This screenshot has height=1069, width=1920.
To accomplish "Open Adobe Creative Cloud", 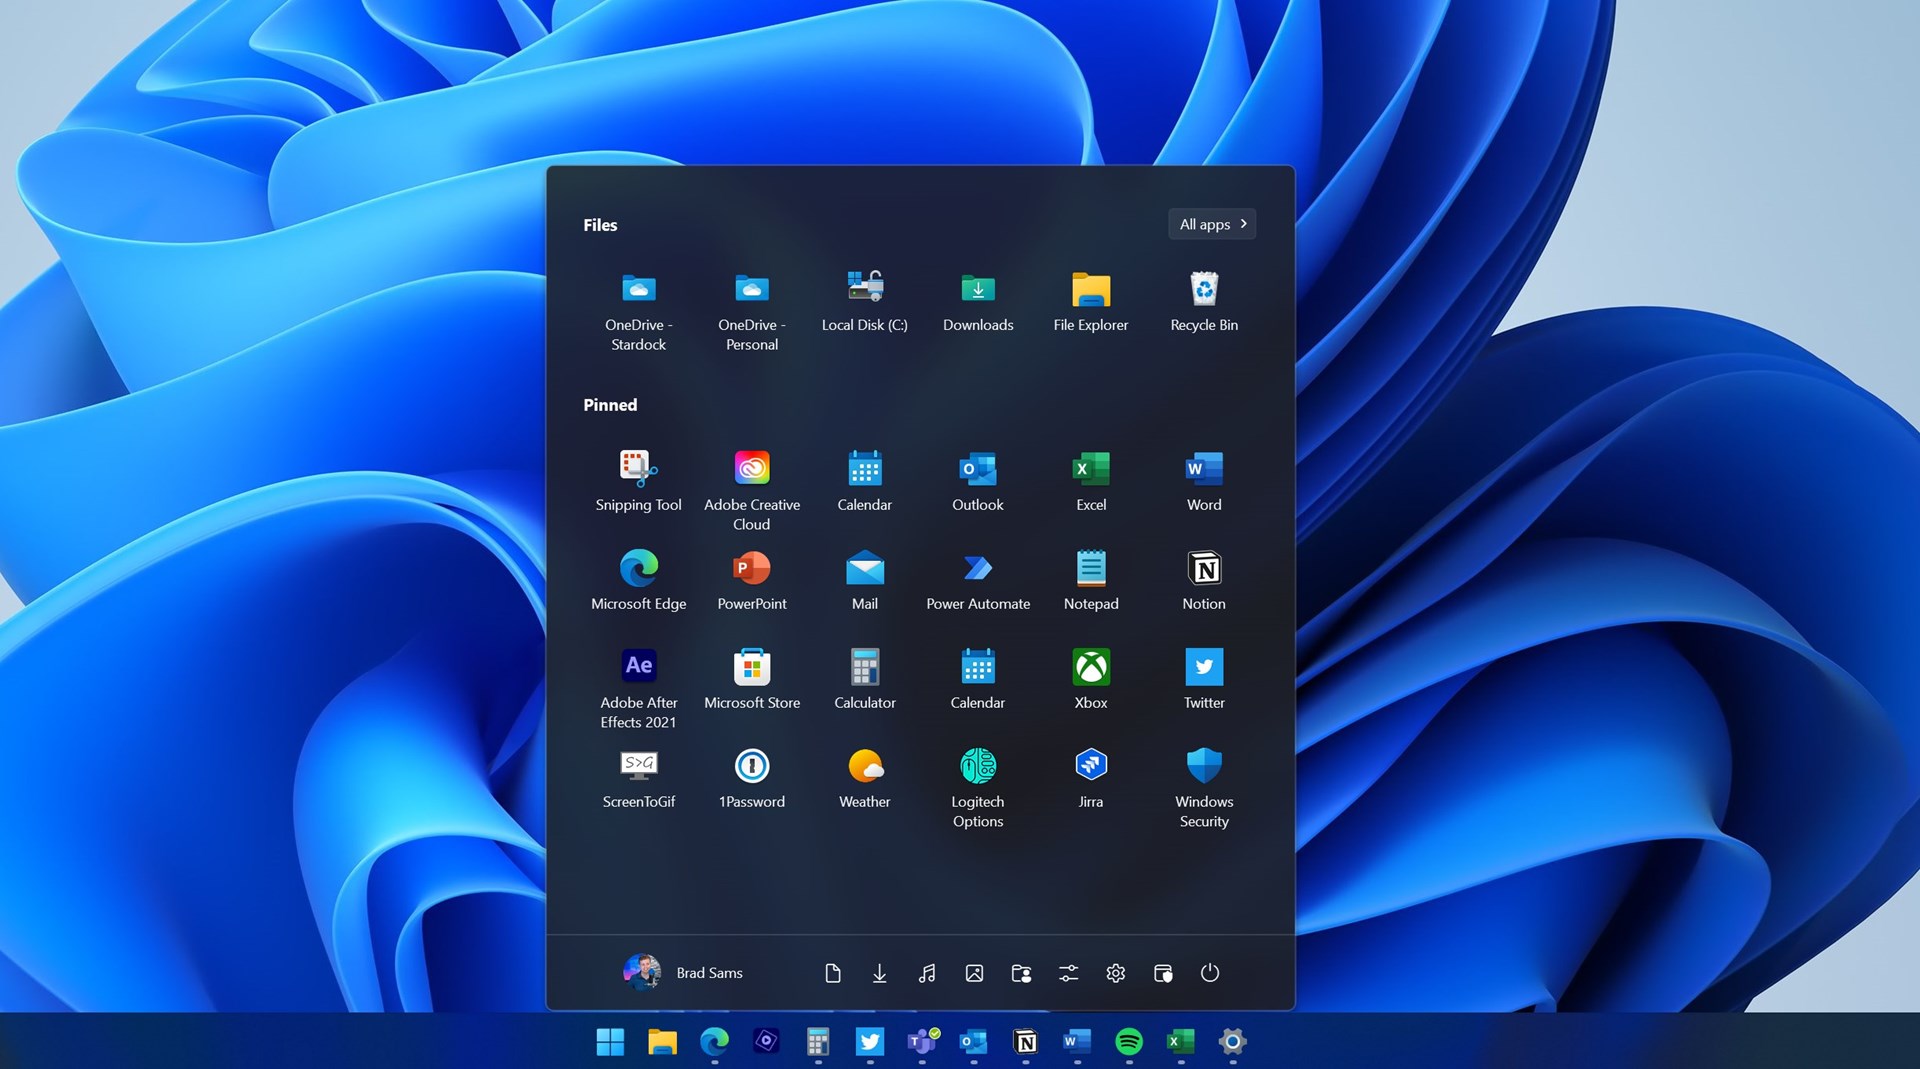I will [x=752, y=490].
